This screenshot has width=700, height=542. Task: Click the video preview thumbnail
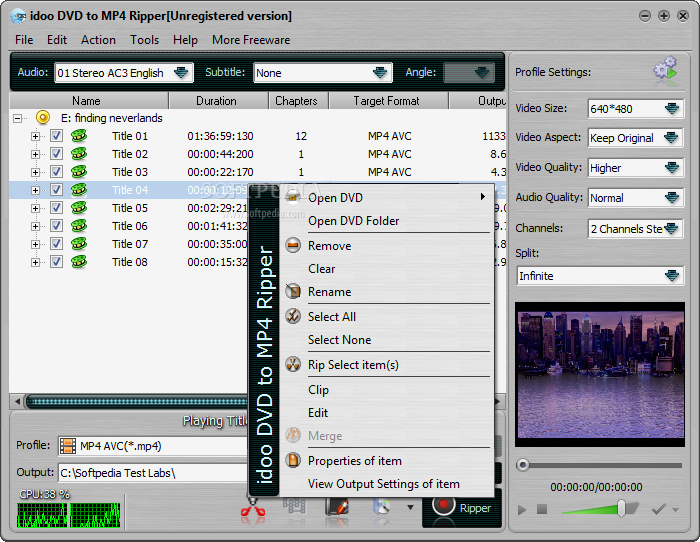pos(600,375)
